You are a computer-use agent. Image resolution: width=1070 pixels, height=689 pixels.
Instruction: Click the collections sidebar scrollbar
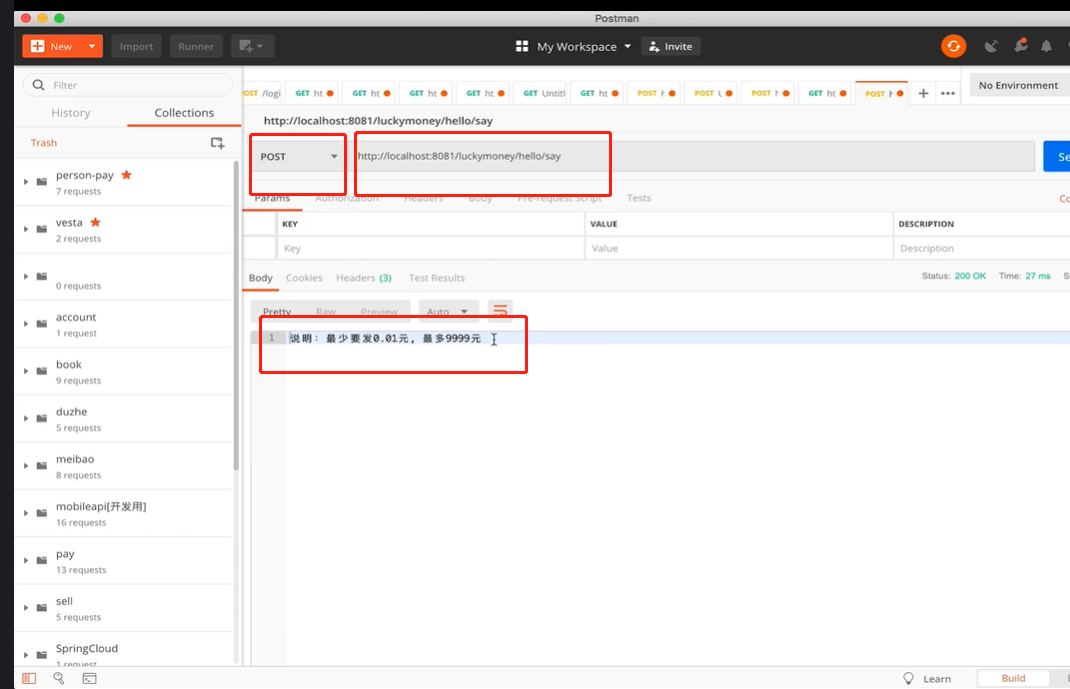(x=236, y=316)
